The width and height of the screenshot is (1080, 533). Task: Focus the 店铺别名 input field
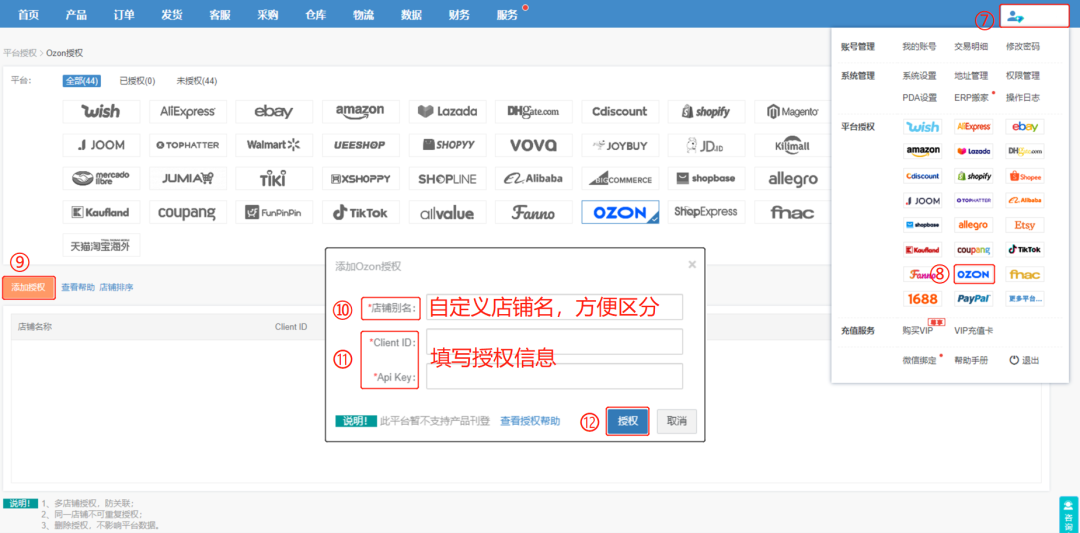coord(554,307)
